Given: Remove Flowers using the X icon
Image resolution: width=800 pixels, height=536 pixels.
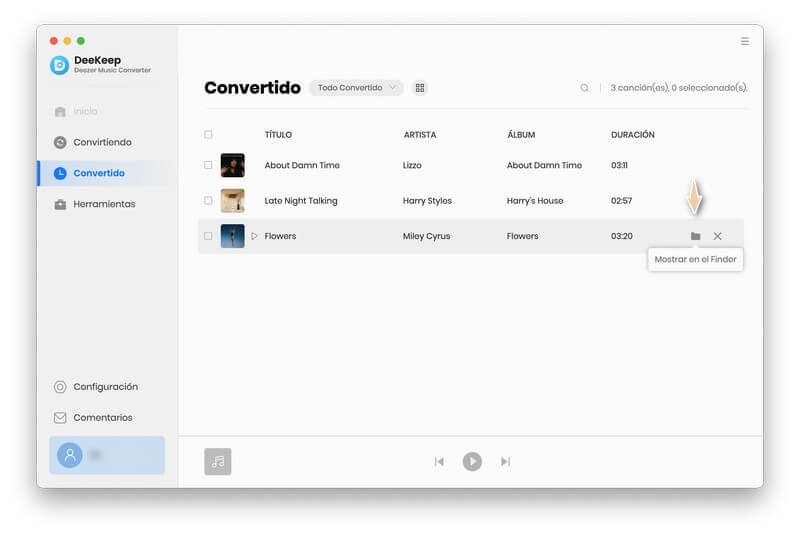Looking at the screenshot, I should 717,236.
